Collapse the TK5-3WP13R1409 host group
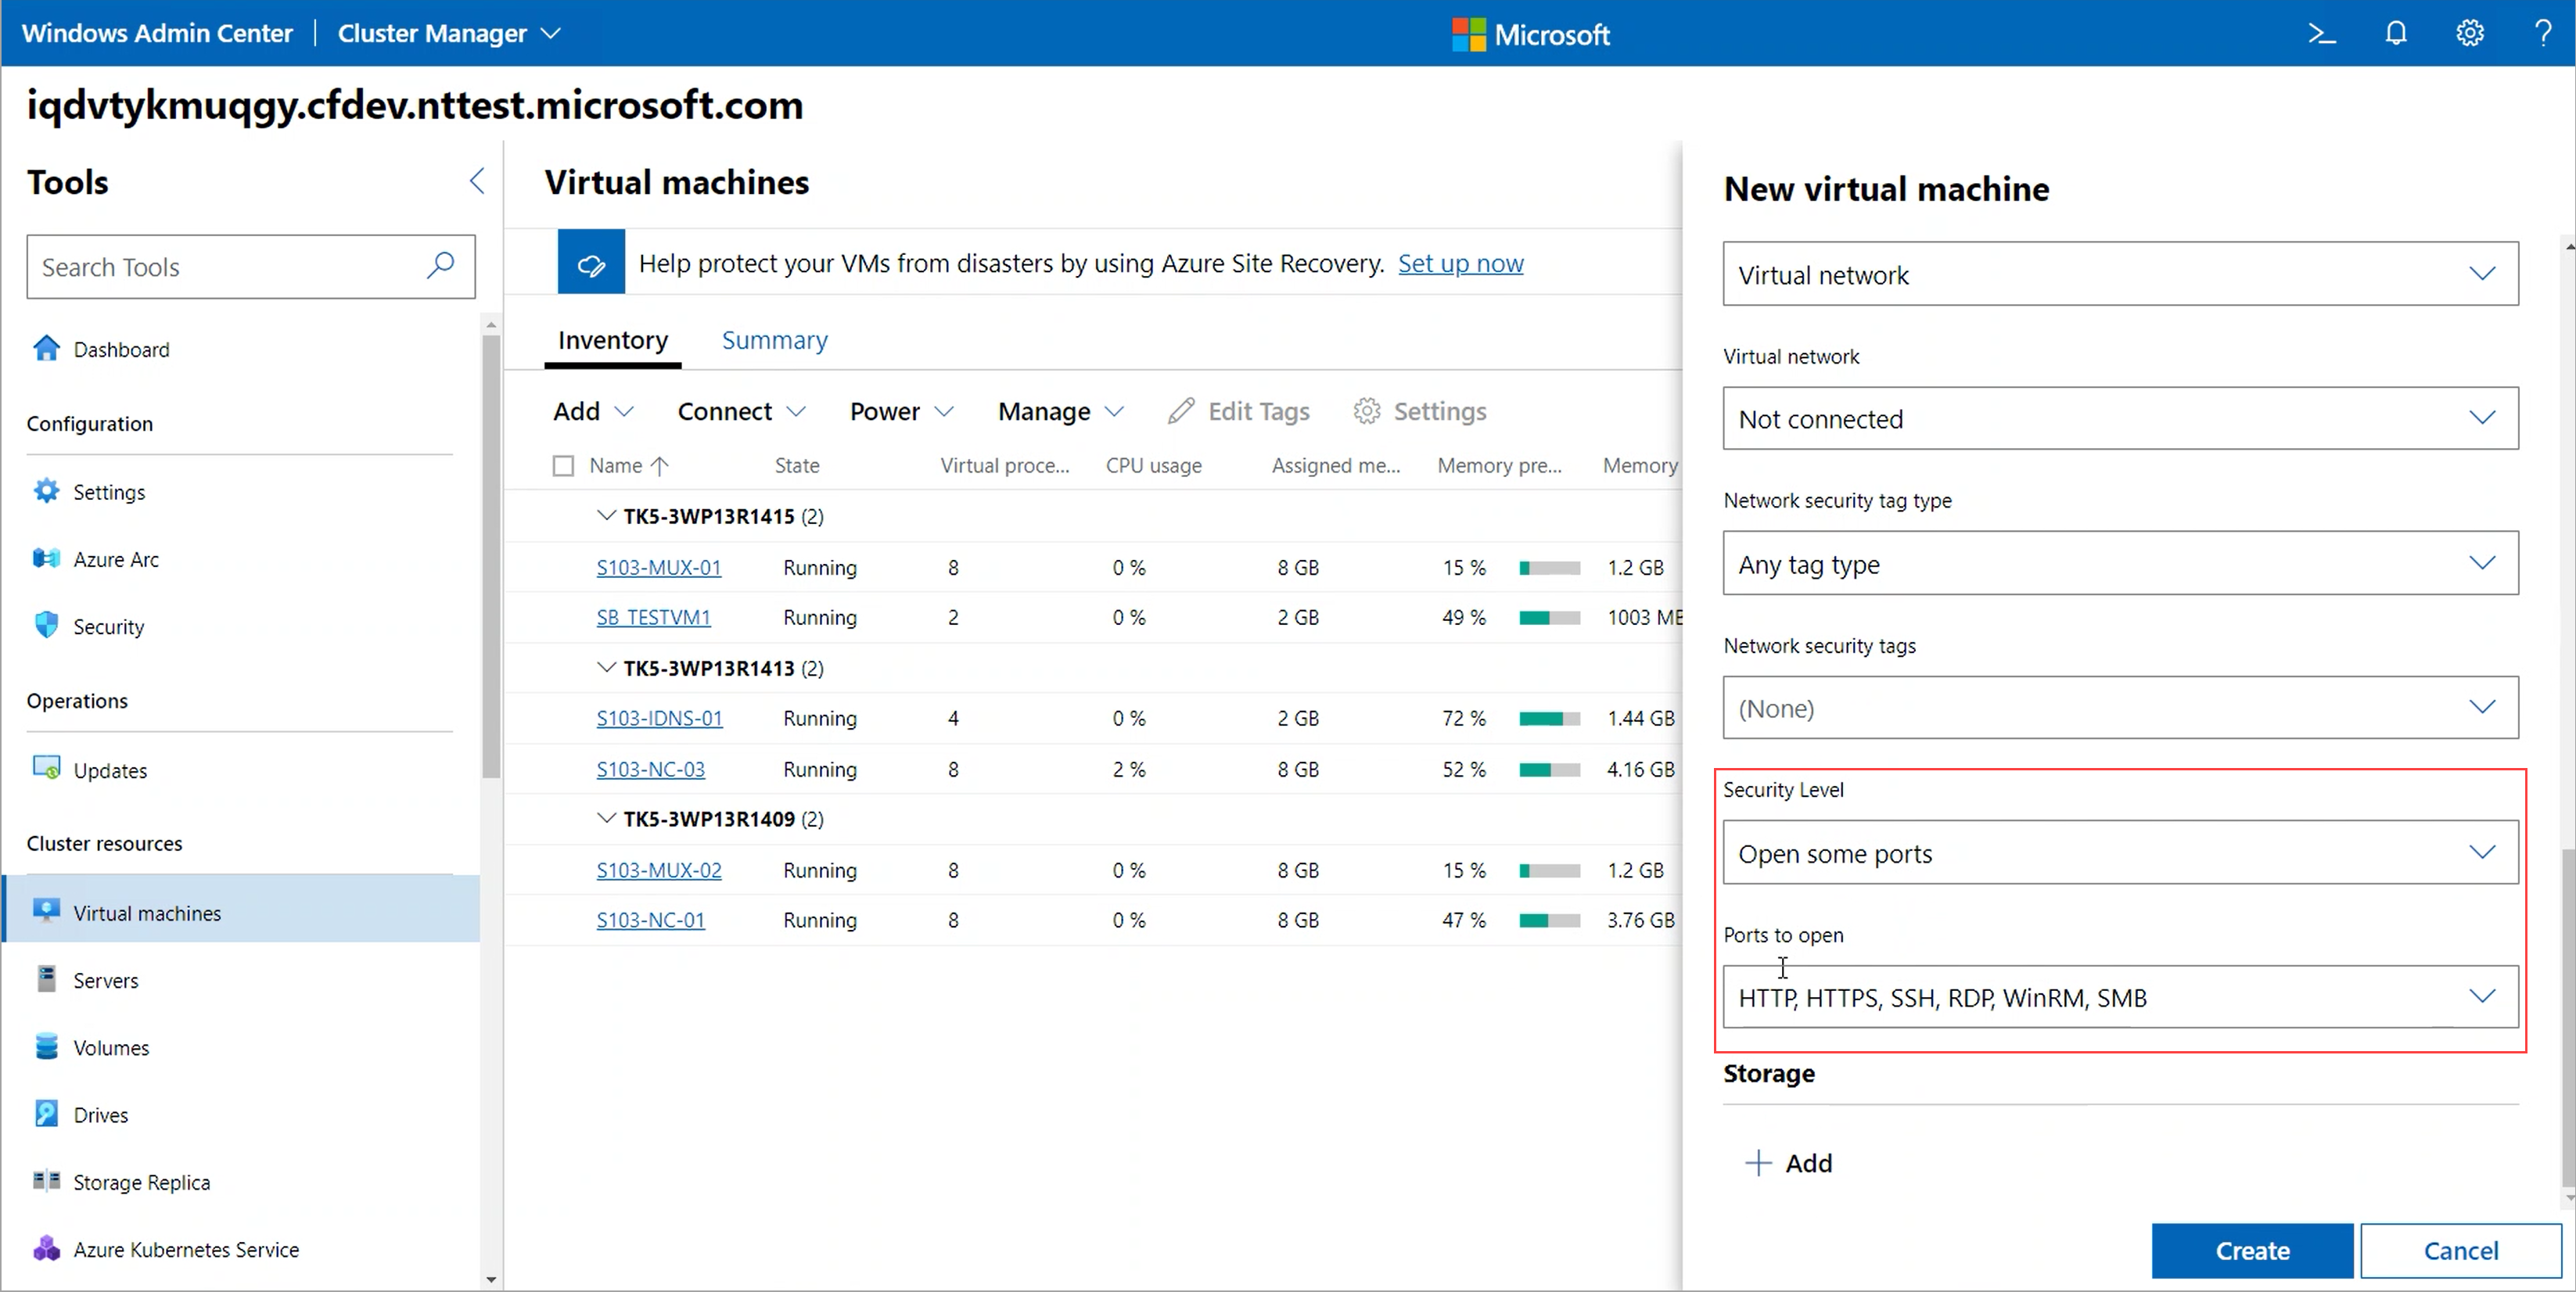This screenshot has height=1292, width=2576. (x=605, y=818)
